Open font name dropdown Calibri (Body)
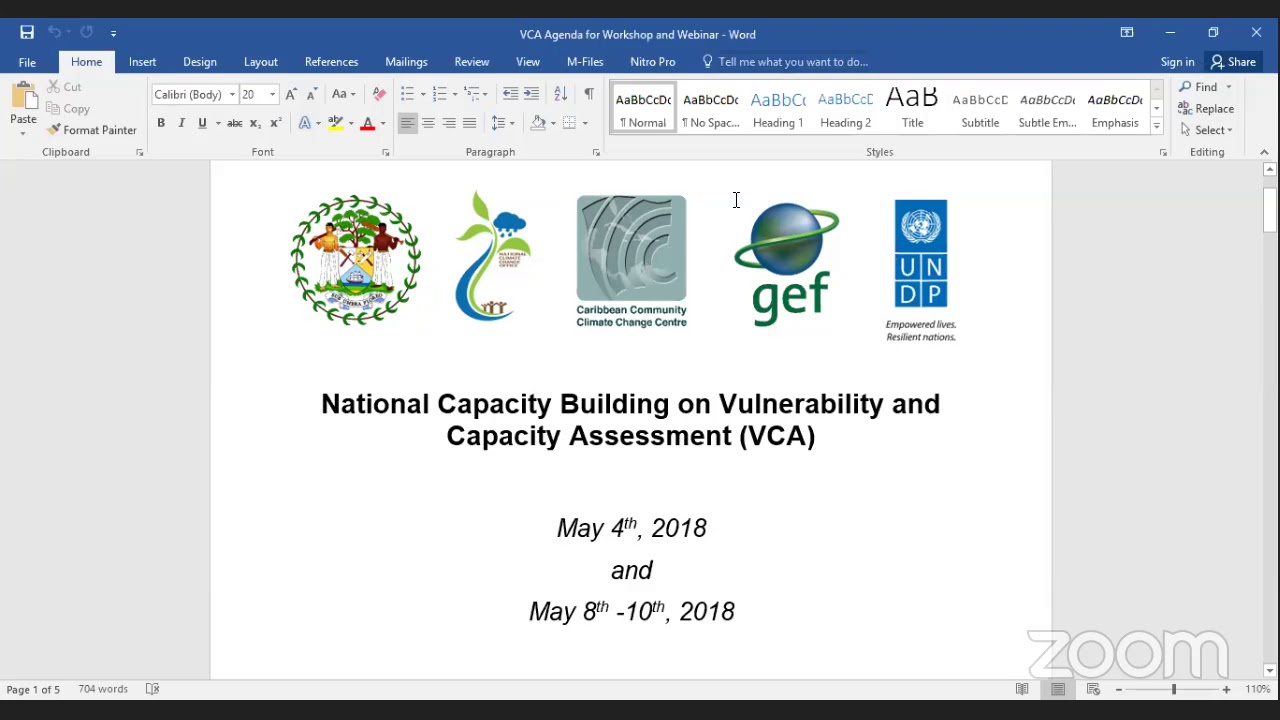 (x=232, y=95)
